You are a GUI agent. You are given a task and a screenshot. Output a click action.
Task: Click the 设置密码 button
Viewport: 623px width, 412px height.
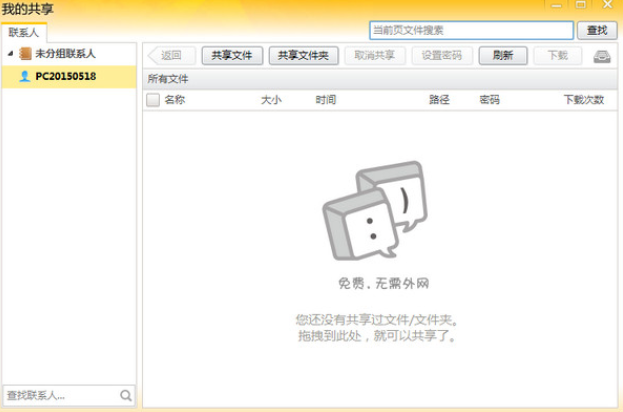click(442, 56)
